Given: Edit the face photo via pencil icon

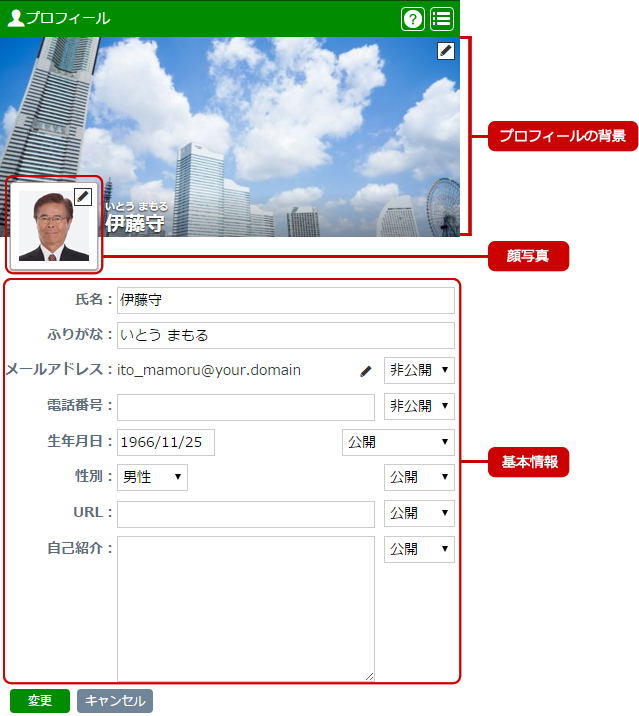Looking at the screenshot, I should pos(83,197).
